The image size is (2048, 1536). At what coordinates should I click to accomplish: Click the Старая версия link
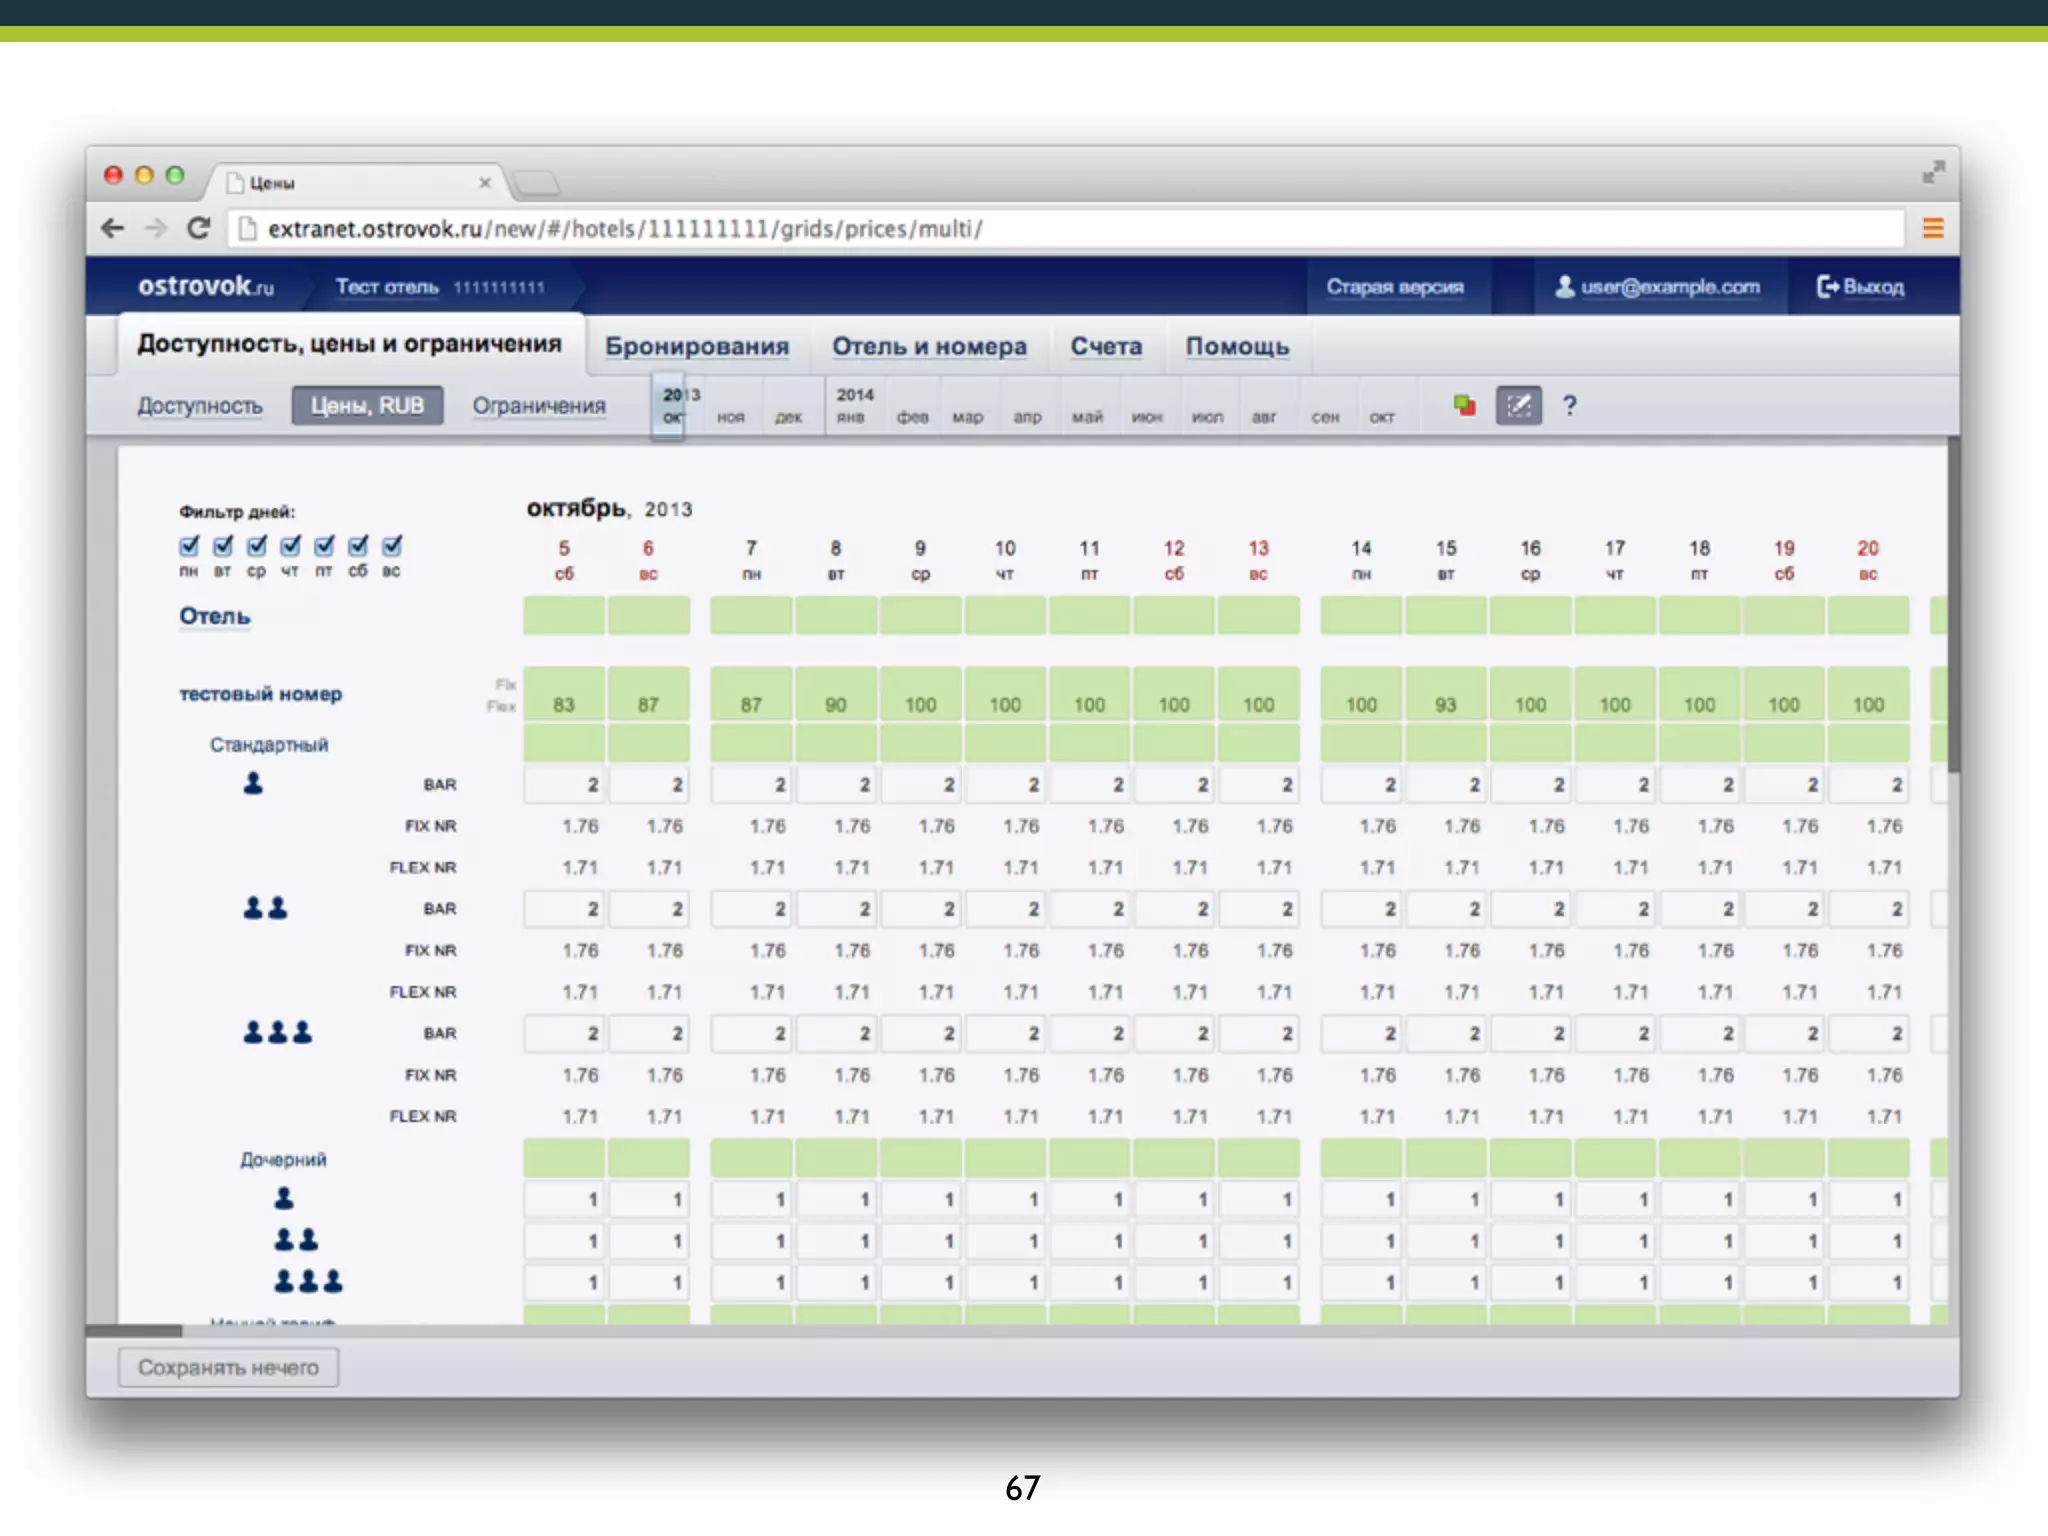point(1394,287)
